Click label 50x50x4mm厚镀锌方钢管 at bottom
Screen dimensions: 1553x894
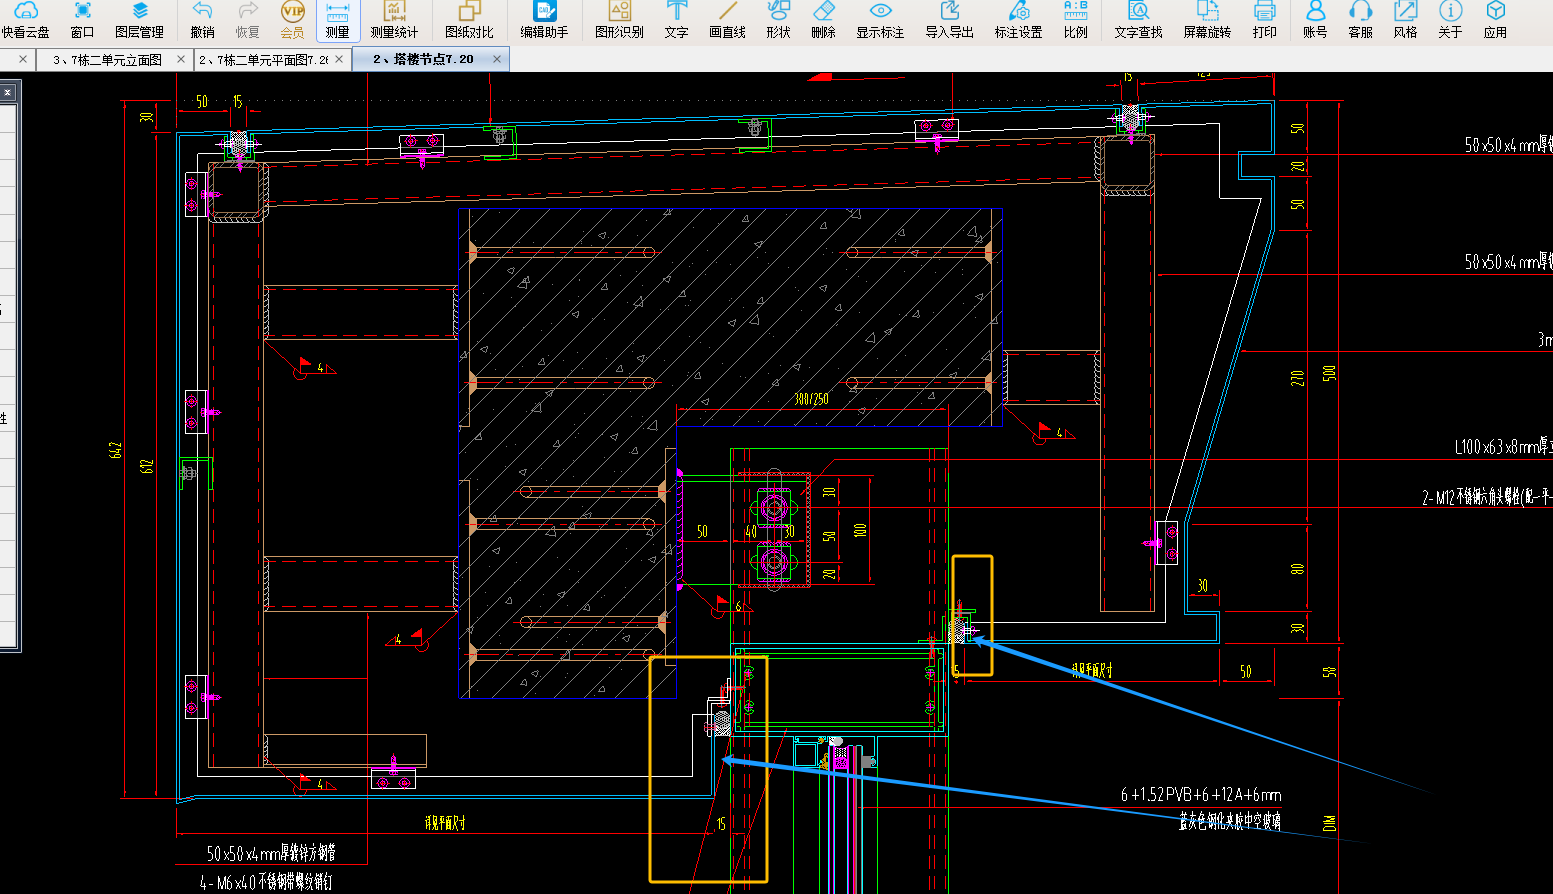coord(271,853)
